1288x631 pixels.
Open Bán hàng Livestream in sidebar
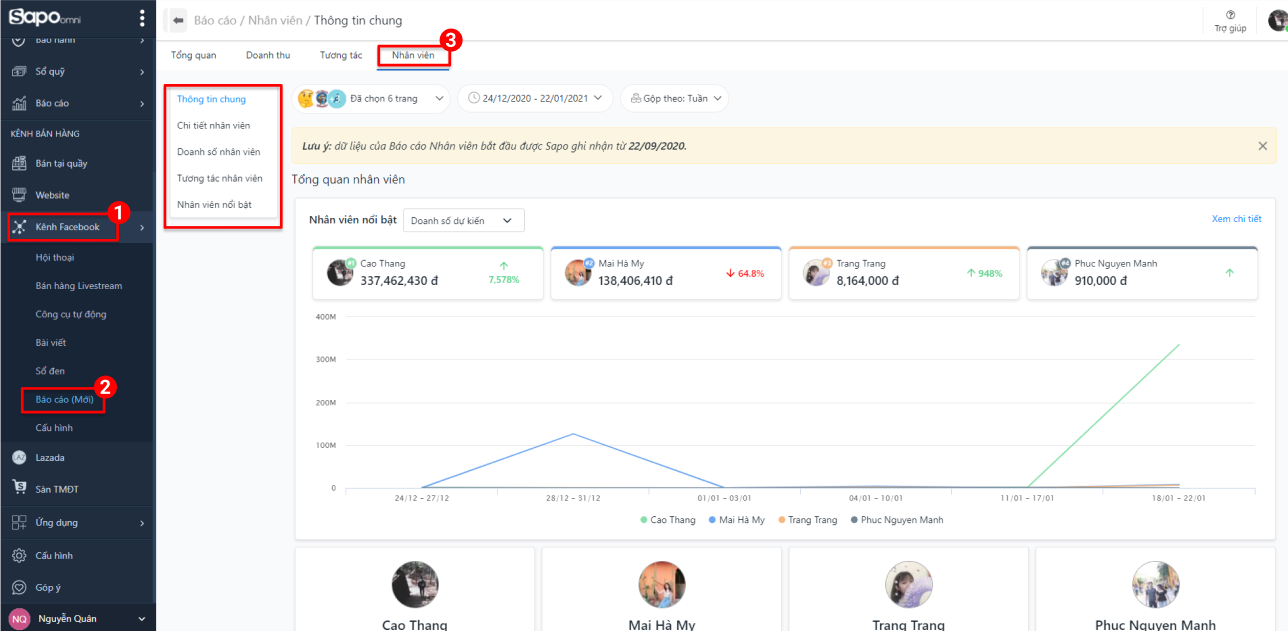coord(78,286)
